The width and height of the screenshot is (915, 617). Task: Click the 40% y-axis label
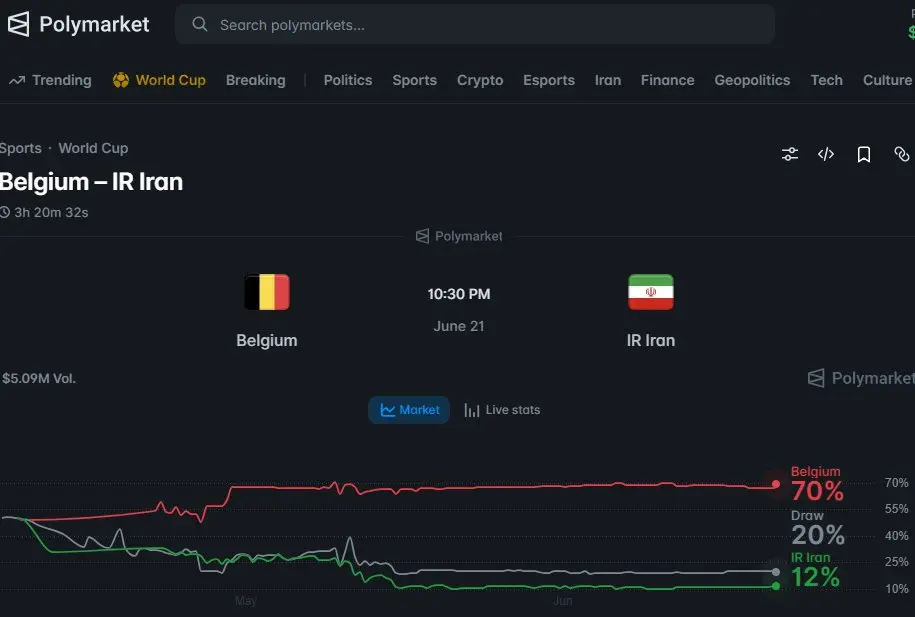point(896,536)
